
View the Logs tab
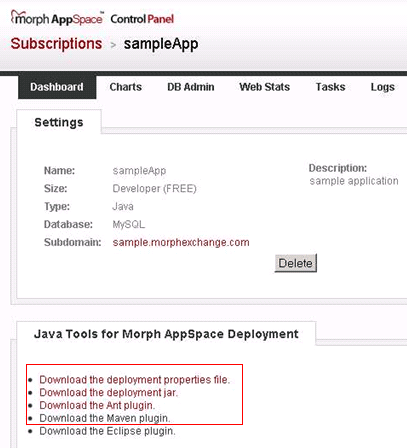tap(383, 87)
